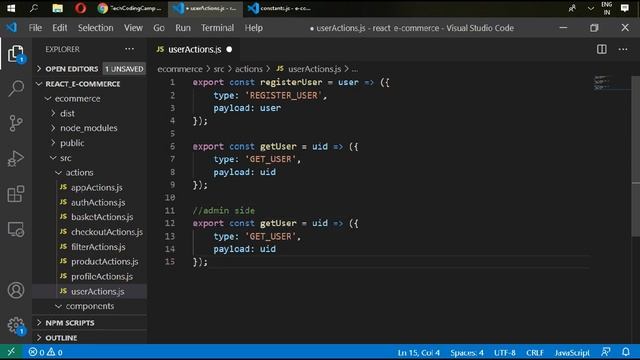Click the unsaved dot on userActions.js tab
The width and height of the screenshot is (640, 360).
tap(229, 49)
